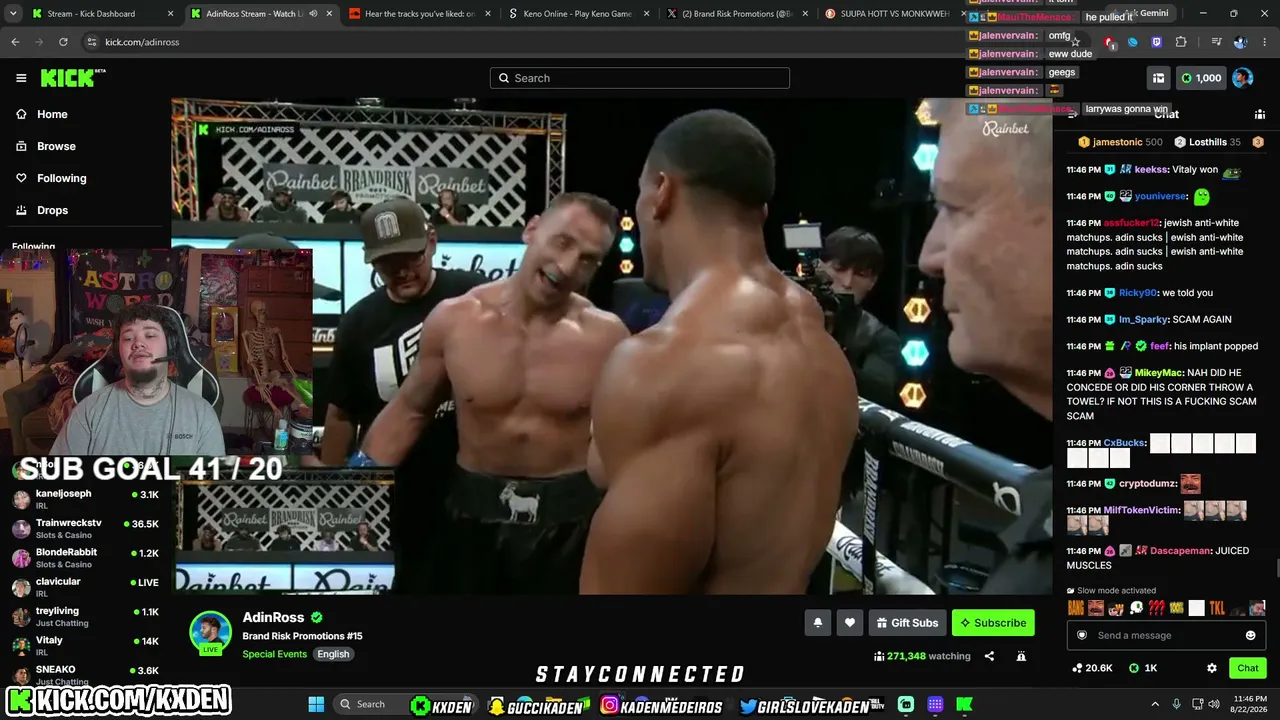Screen dimensions: 1280x720
Task: Open the AdinRoss channel avatar
Action: pos(211,632)
